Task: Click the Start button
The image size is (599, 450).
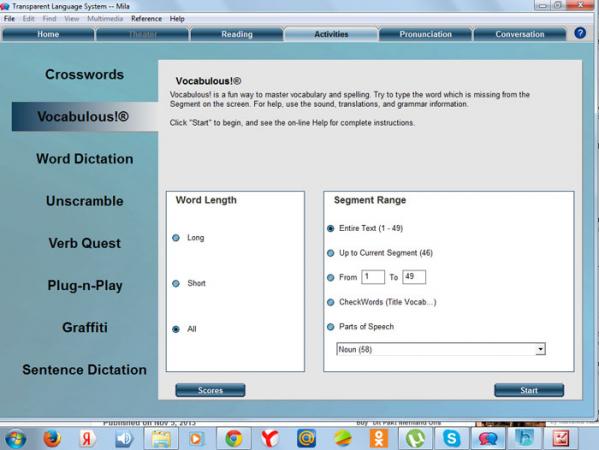Action: (x=529, y=390)
